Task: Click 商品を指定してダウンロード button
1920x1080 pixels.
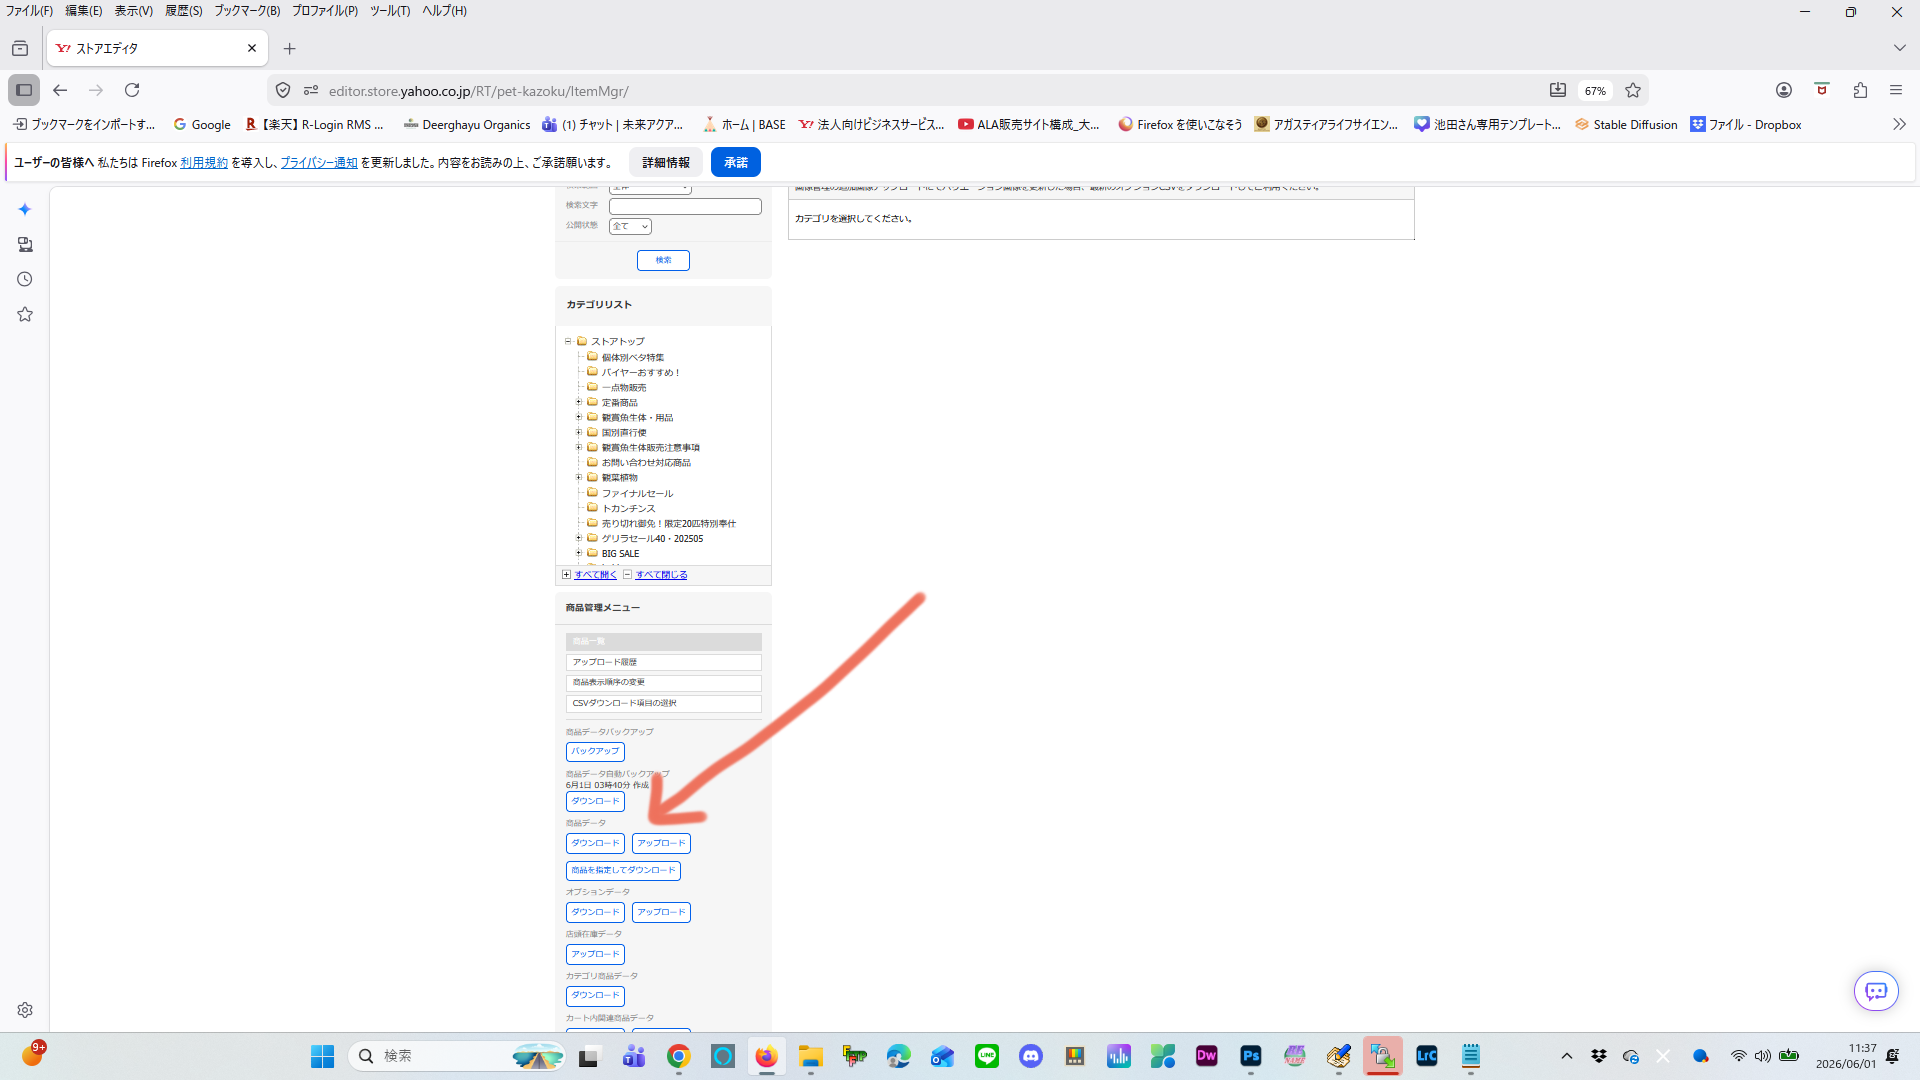Action: (623, 871)
